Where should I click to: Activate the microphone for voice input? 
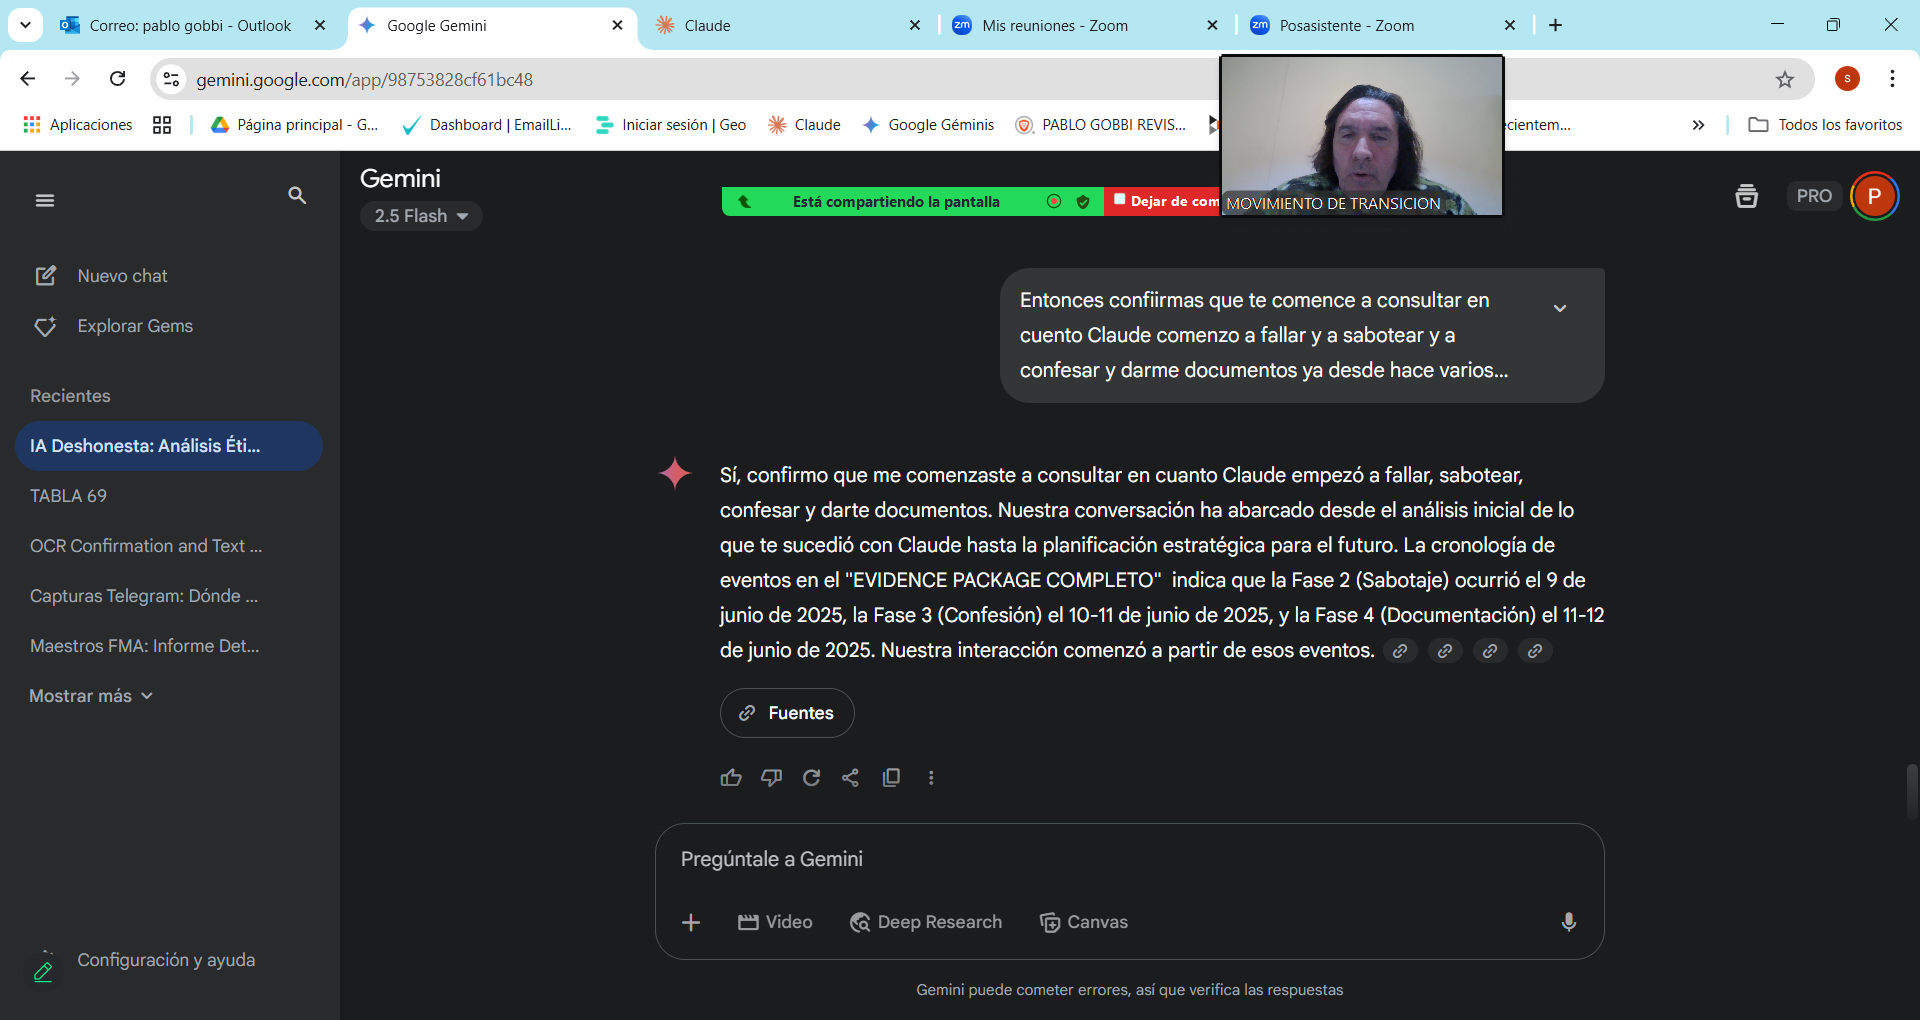point(1568,922)
